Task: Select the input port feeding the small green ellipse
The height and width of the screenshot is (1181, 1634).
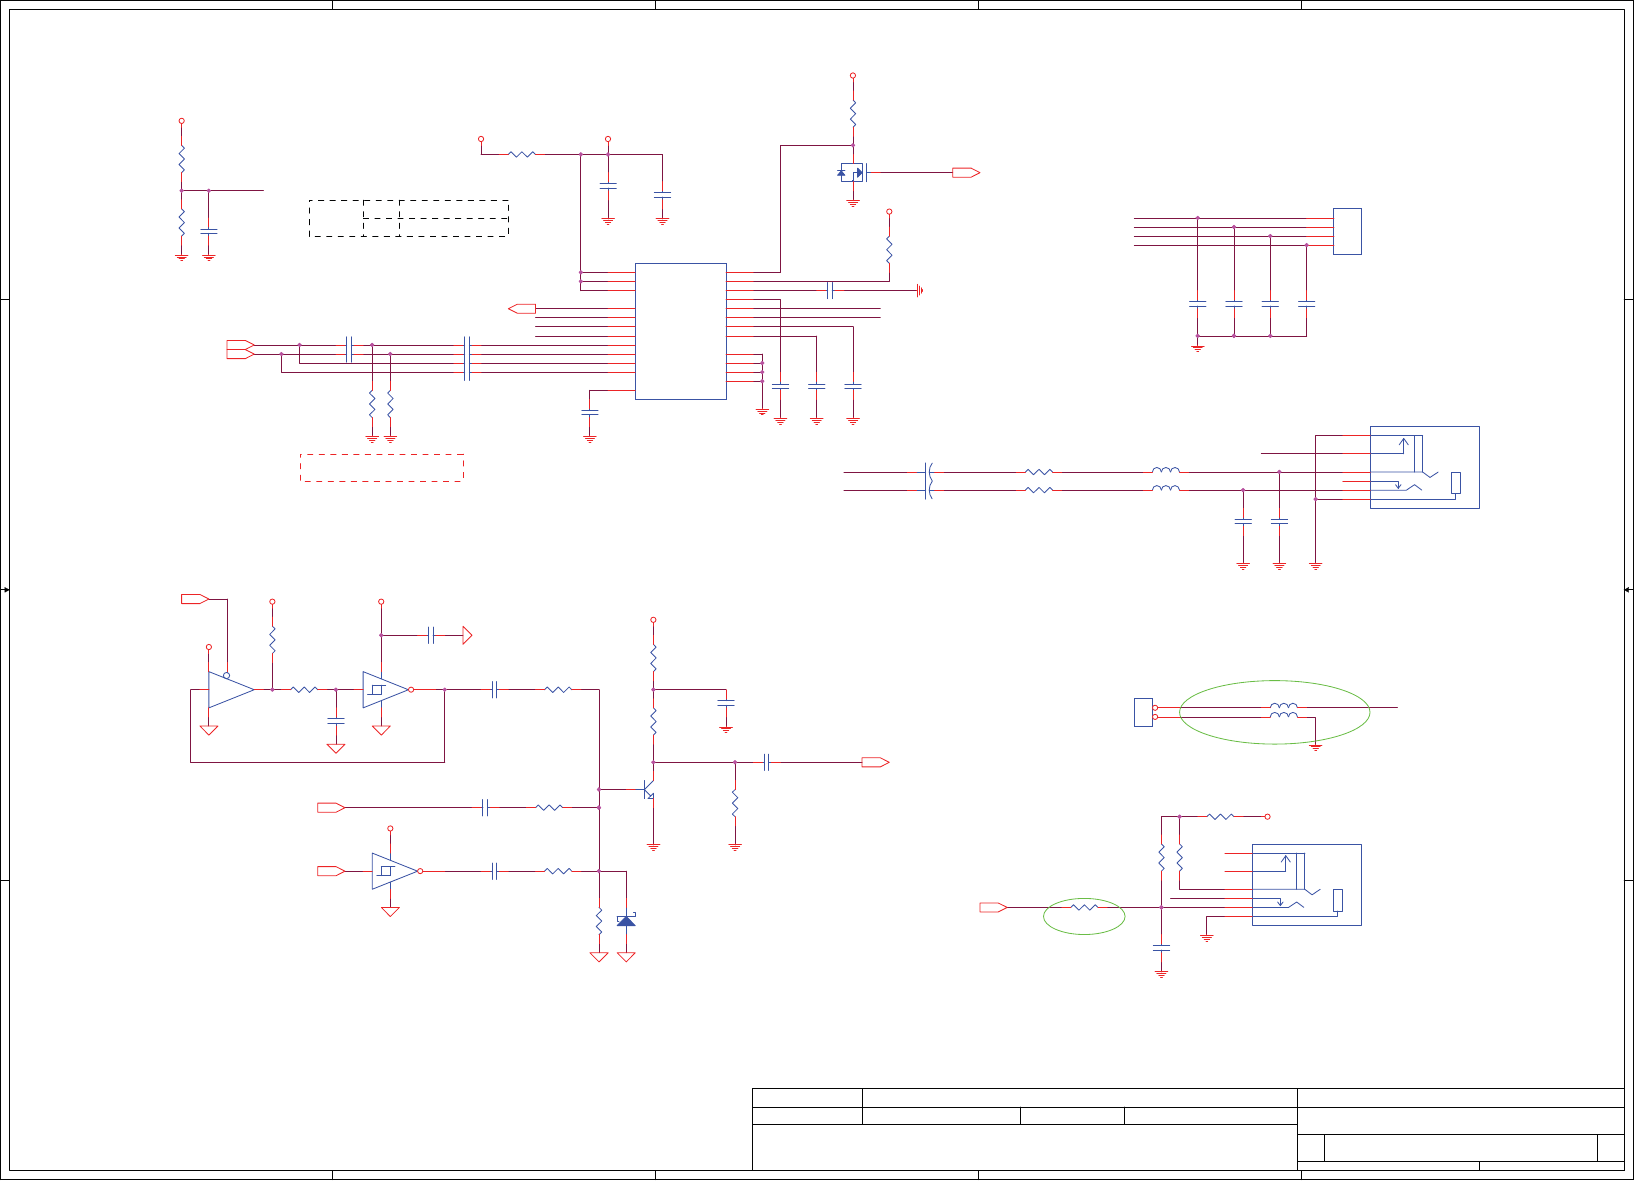Action: click(993, 907)
